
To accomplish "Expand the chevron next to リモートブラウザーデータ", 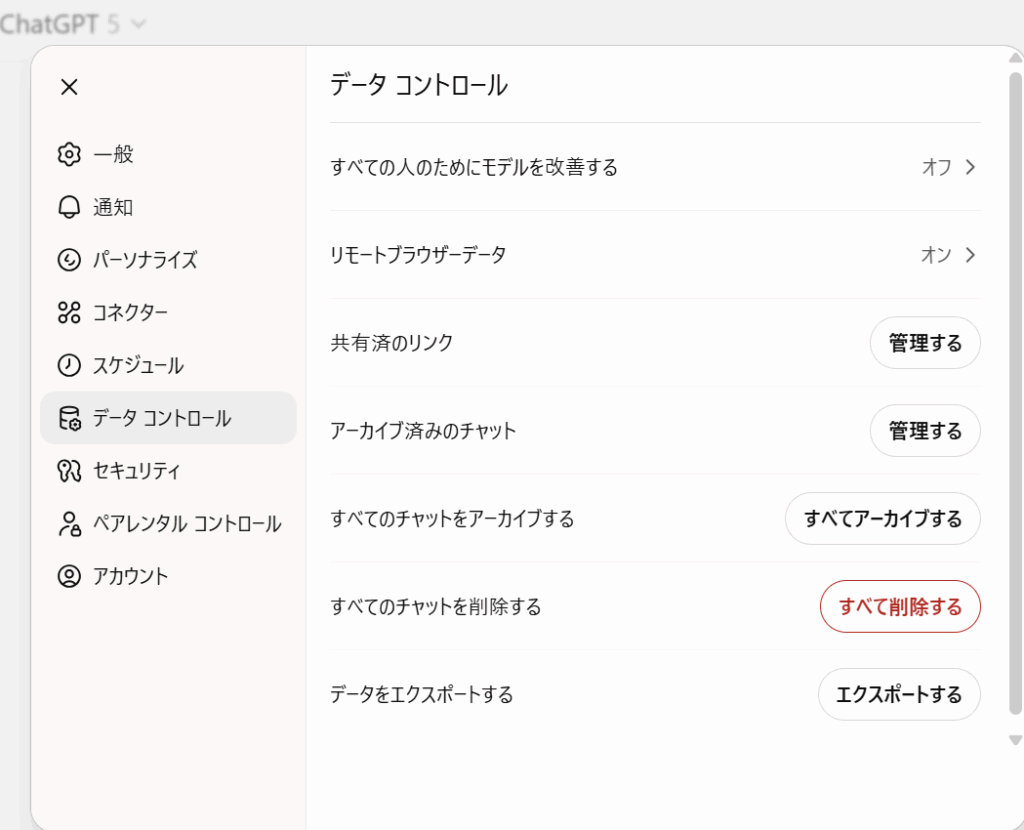I will [970, 255].
